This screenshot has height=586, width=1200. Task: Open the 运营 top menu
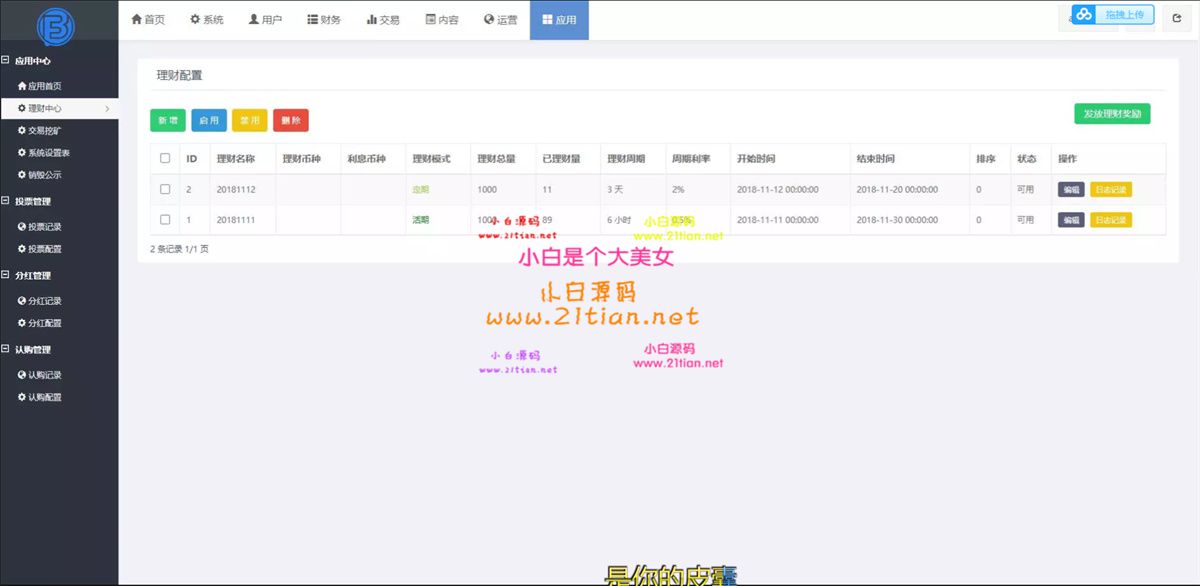pos(500,20)
